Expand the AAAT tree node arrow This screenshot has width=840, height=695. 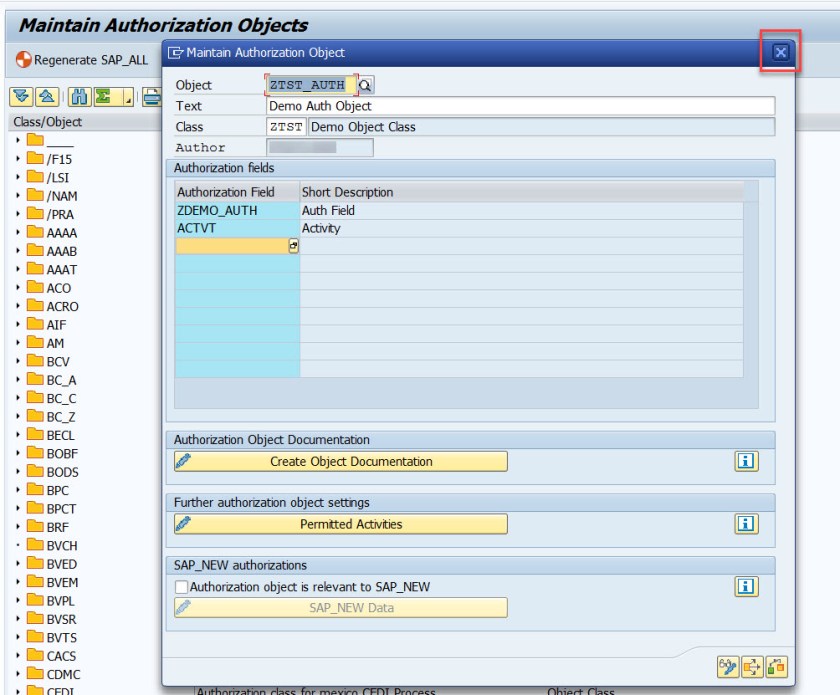coord(18,269)
